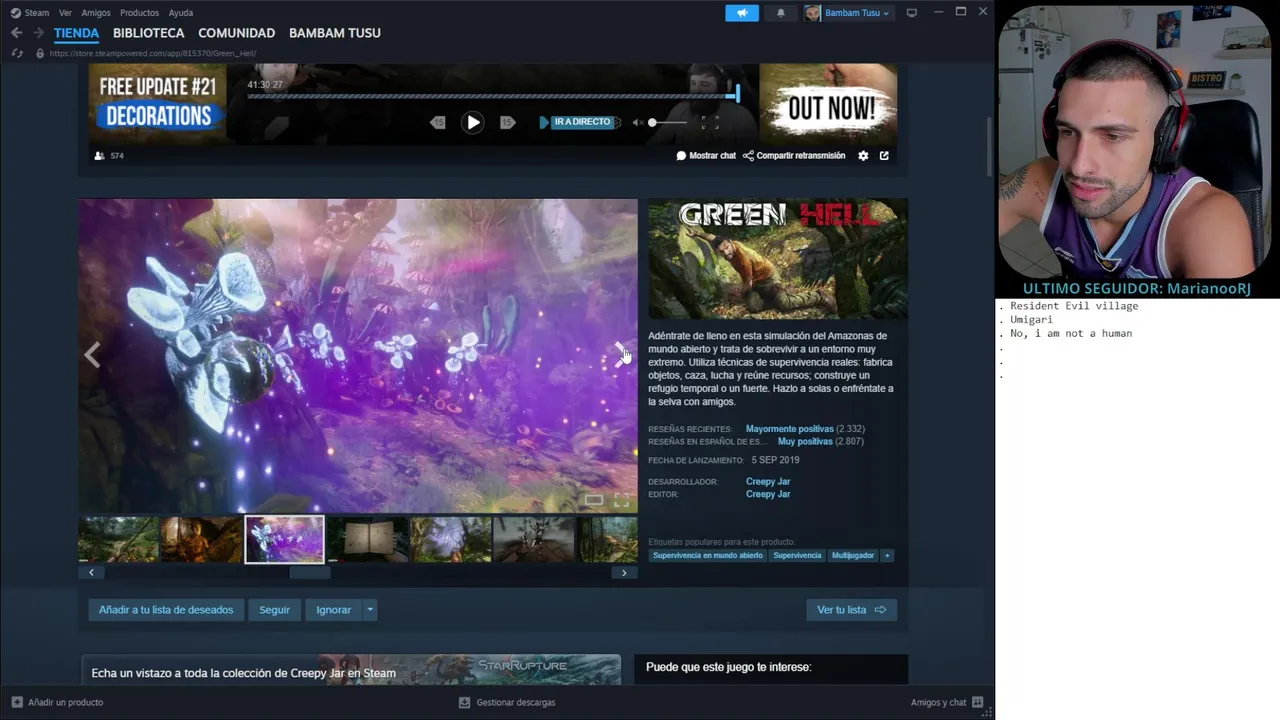Screen dimensions: 1280x720
Task: Switch to the BIBLIOTECA tab
Action: pos(148,33)
